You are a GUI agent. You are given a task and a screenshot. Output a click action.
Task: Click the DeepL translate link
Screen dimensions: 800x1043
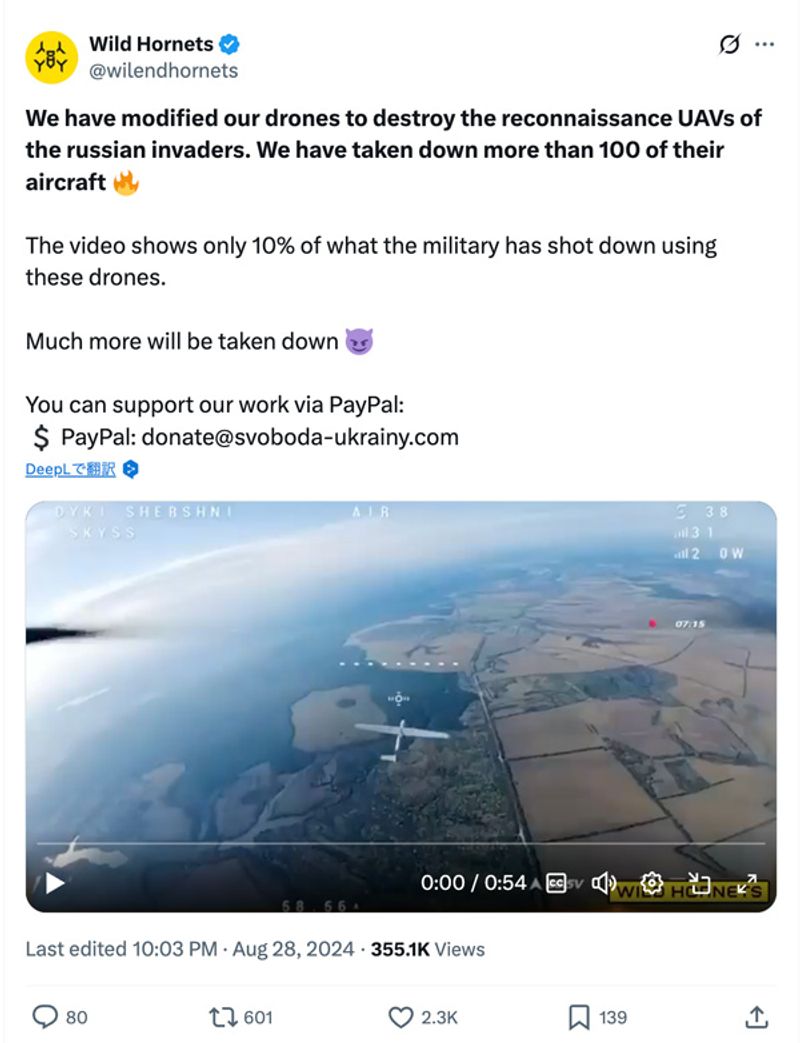pyautogui.click(x=70, y=470)
